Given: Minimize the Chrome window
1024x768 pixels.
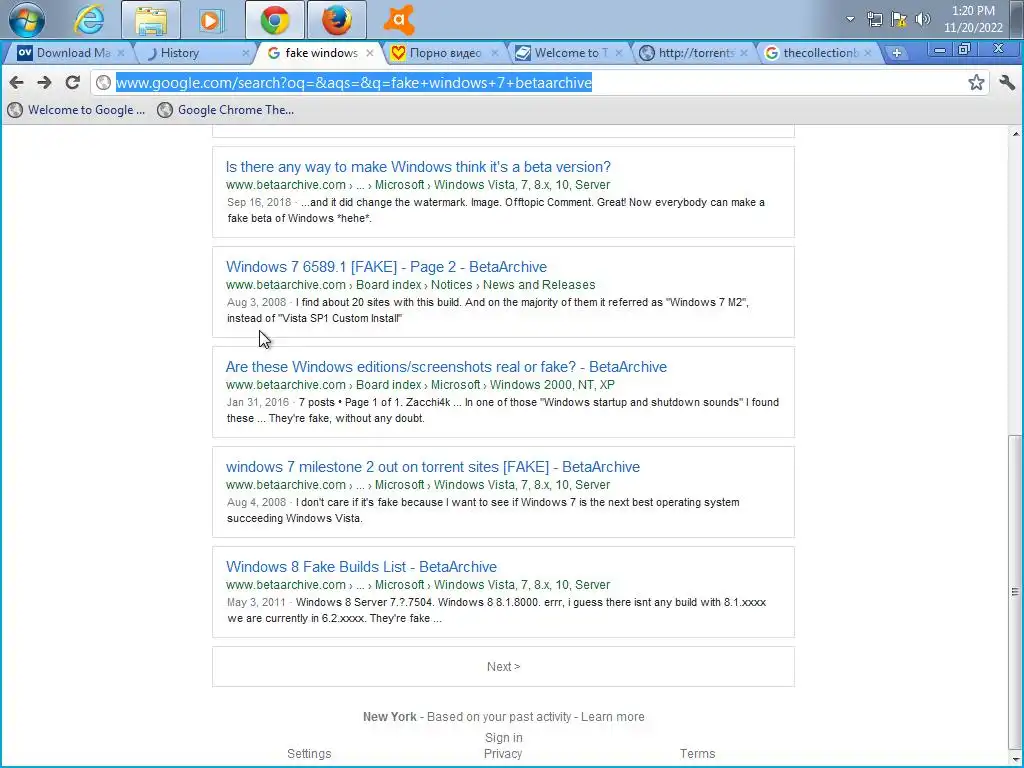Looking at the screenshot, I should (939, 50).
